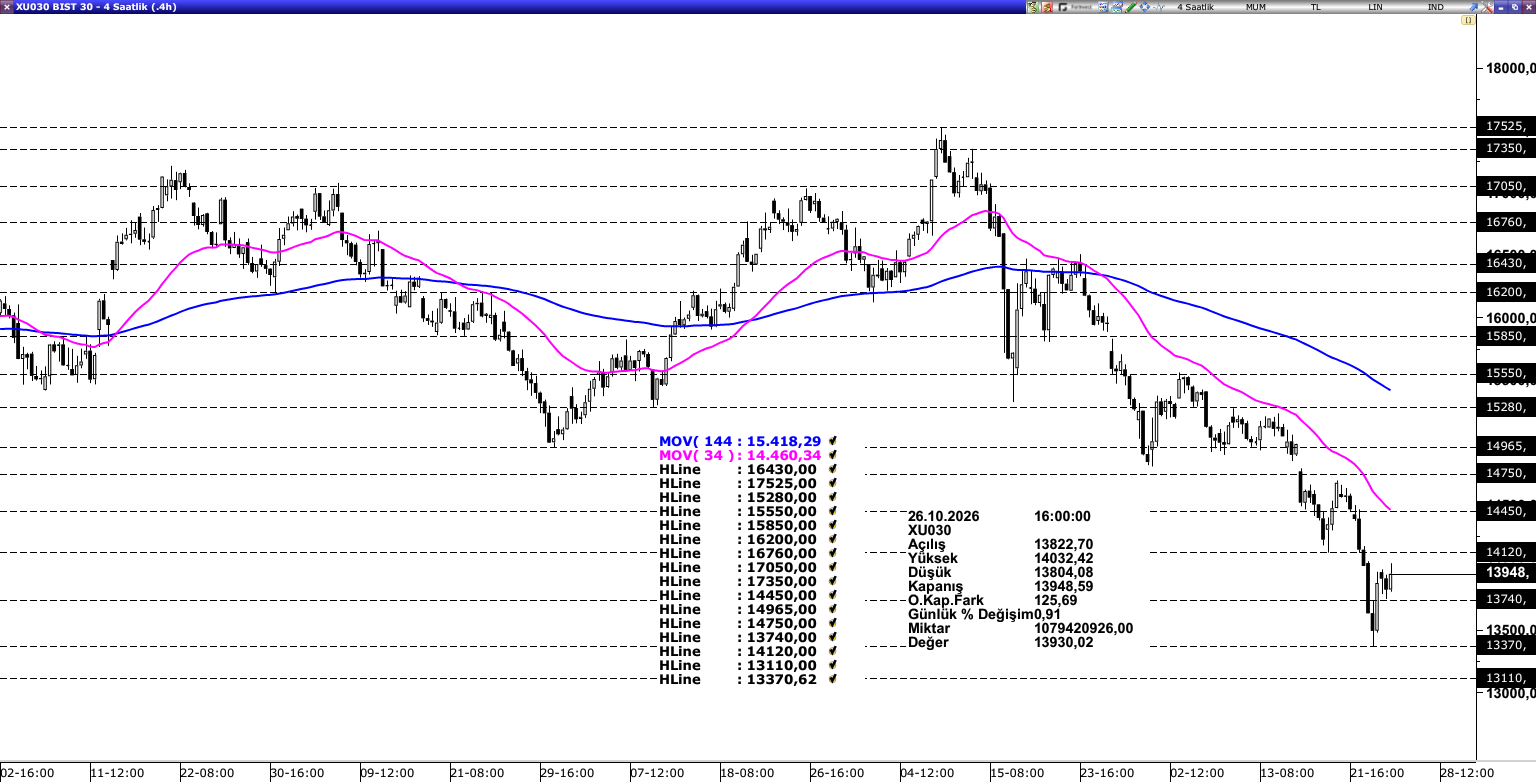1536x782 pixels.
Task: Click the 13110 price tag on axis
Action: 1506,678
